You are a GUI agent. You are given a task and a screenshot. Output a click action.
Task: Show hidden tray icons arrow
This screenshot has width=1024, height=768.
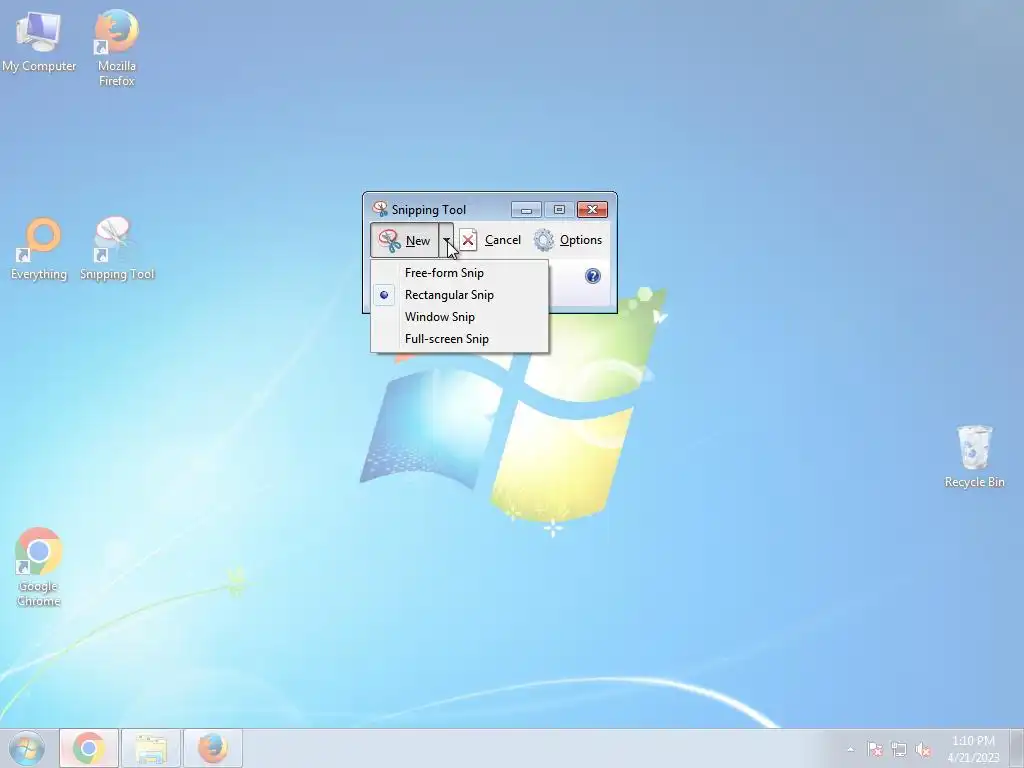[850, 749]
